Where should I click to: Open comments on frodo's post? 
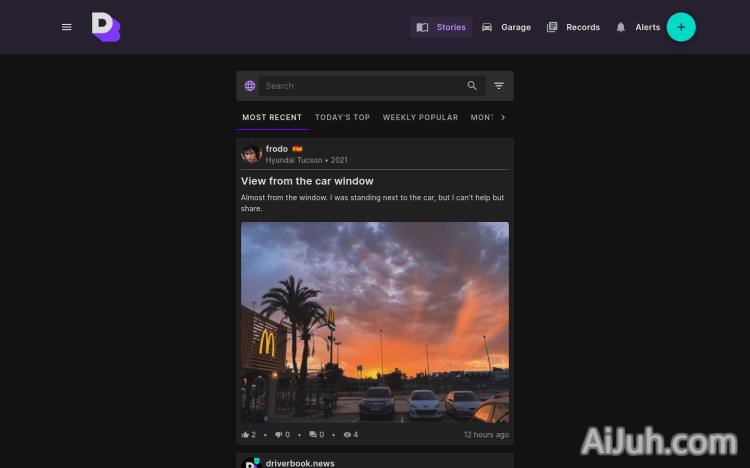[313, 435]
